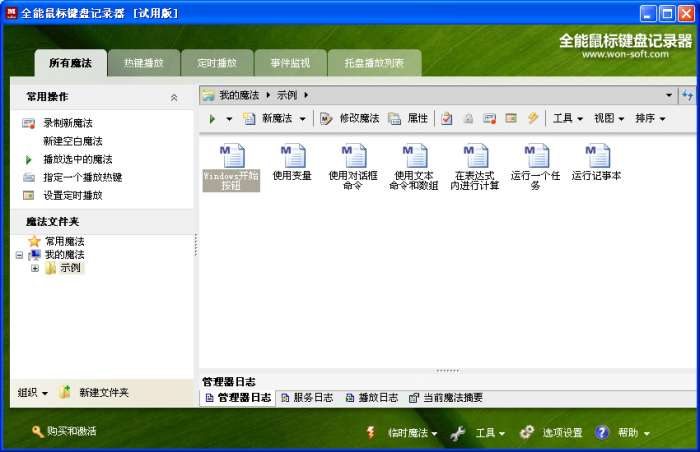
Task: Click 指定一个播放热键 action
Action: click(83, 178)
